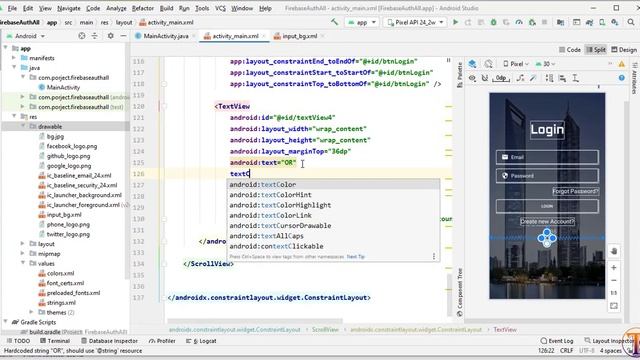The image size is (640, 360).
Task: Collapse all in Project panel
Action: 95,36
